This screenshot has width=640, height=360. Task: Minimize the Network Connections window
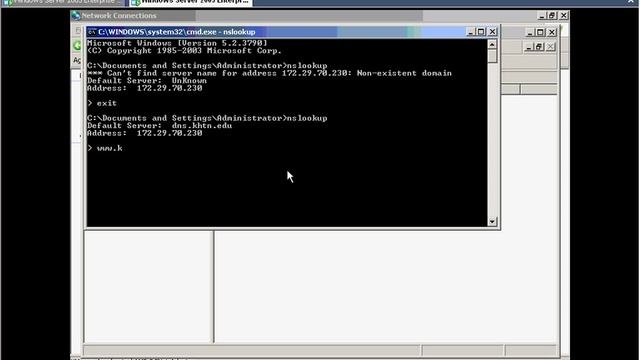[x=542, y=16]
